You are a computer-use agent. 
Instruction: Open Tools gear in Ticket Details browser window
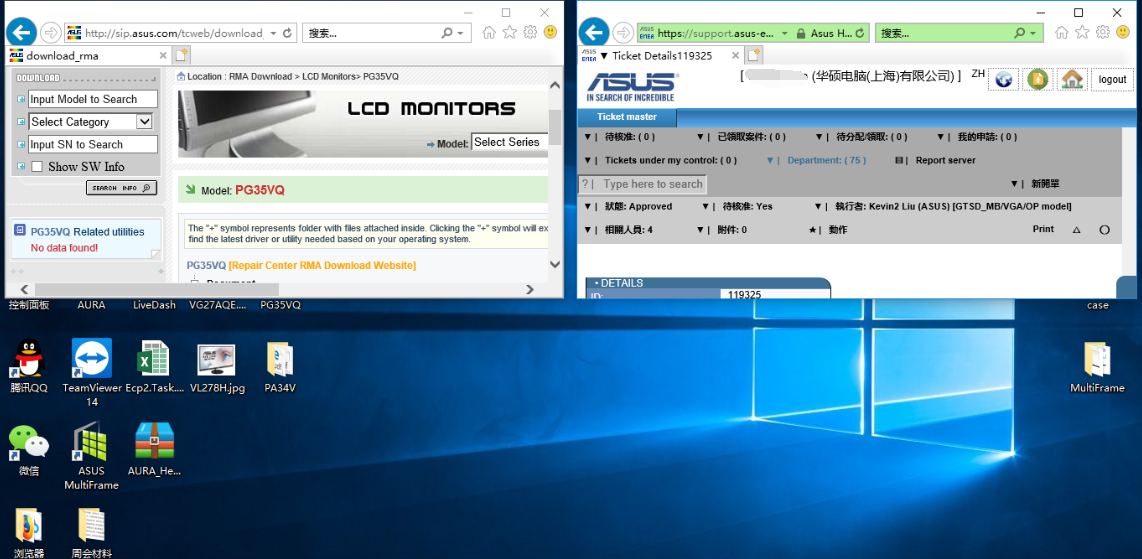point(1103,33)
